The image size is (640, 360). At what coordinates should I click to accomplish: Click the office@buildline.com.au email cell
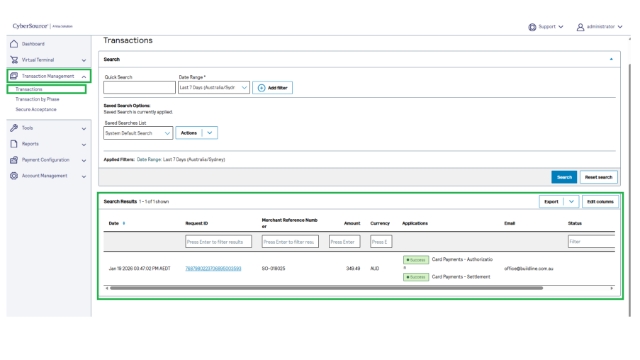click(529, 268)
